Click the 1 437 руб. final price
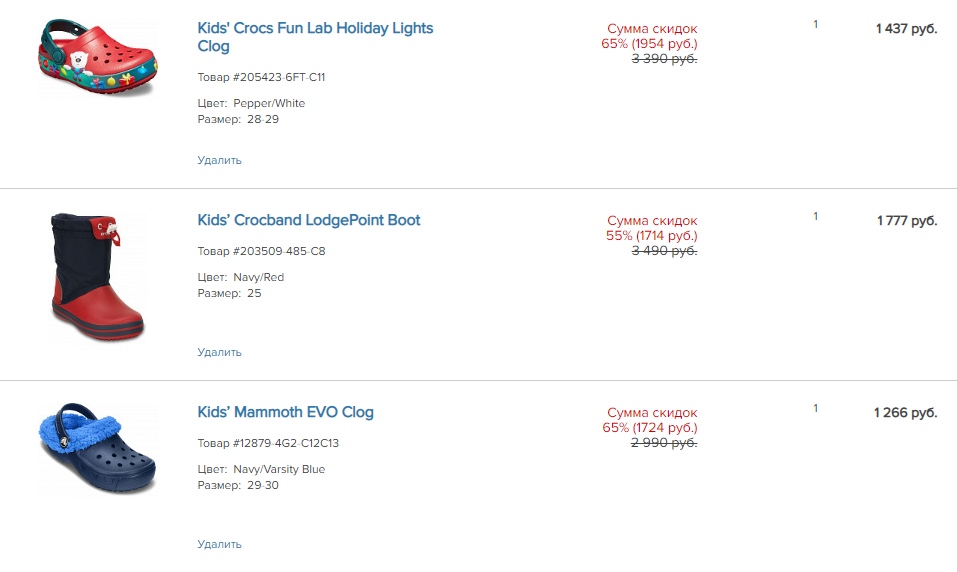Image resolution: width=957 pixels, height=572 pixels. pyautogui.click(x=906, y=29)
